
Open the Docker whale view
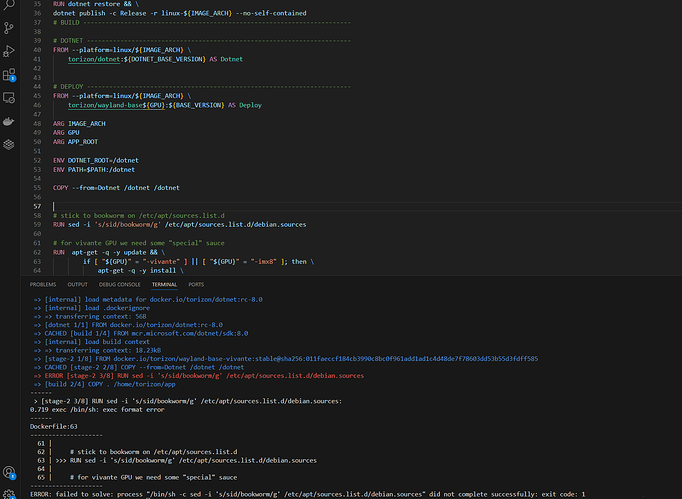coord(9,121)
